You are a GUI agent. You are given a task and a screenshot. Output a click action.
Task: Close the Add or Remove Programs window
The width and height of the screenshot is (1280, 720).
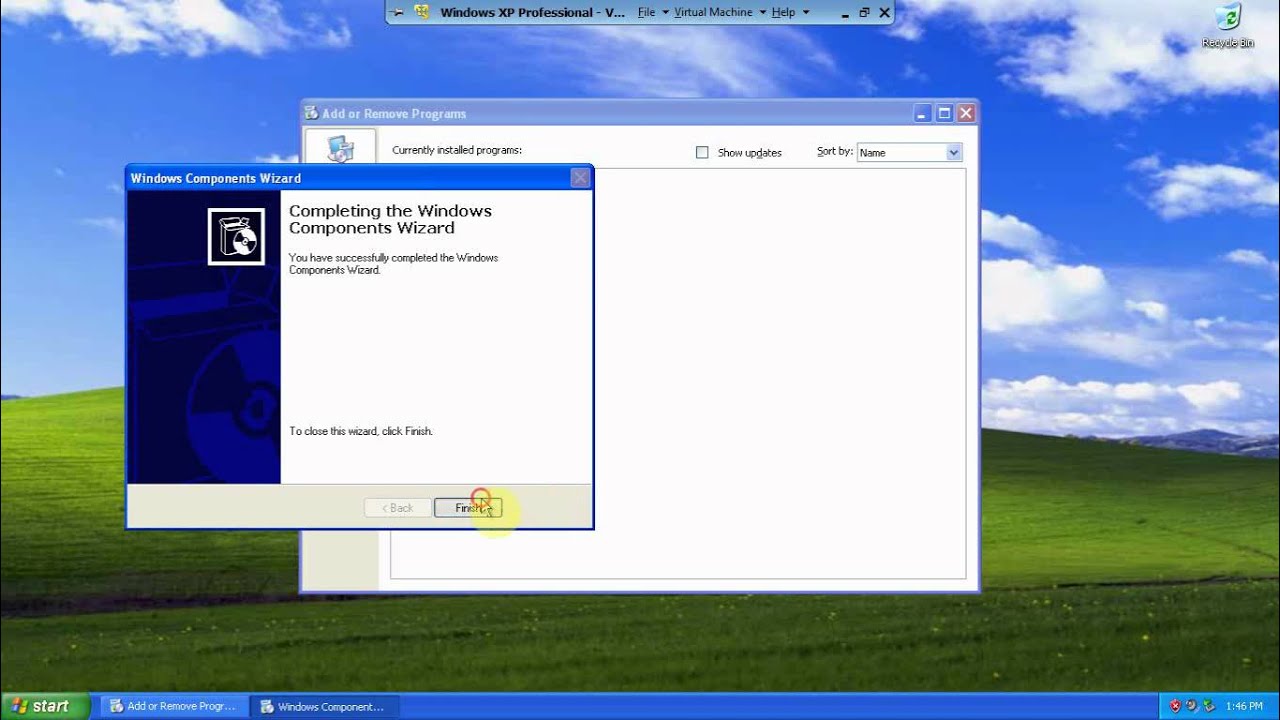click(x=966, y=113)
